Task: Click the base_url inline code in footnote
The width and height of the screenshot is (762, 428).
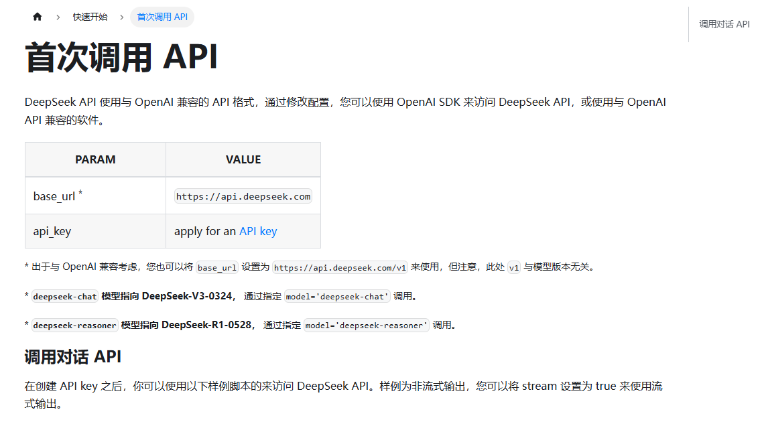Action: pos(217,268)
